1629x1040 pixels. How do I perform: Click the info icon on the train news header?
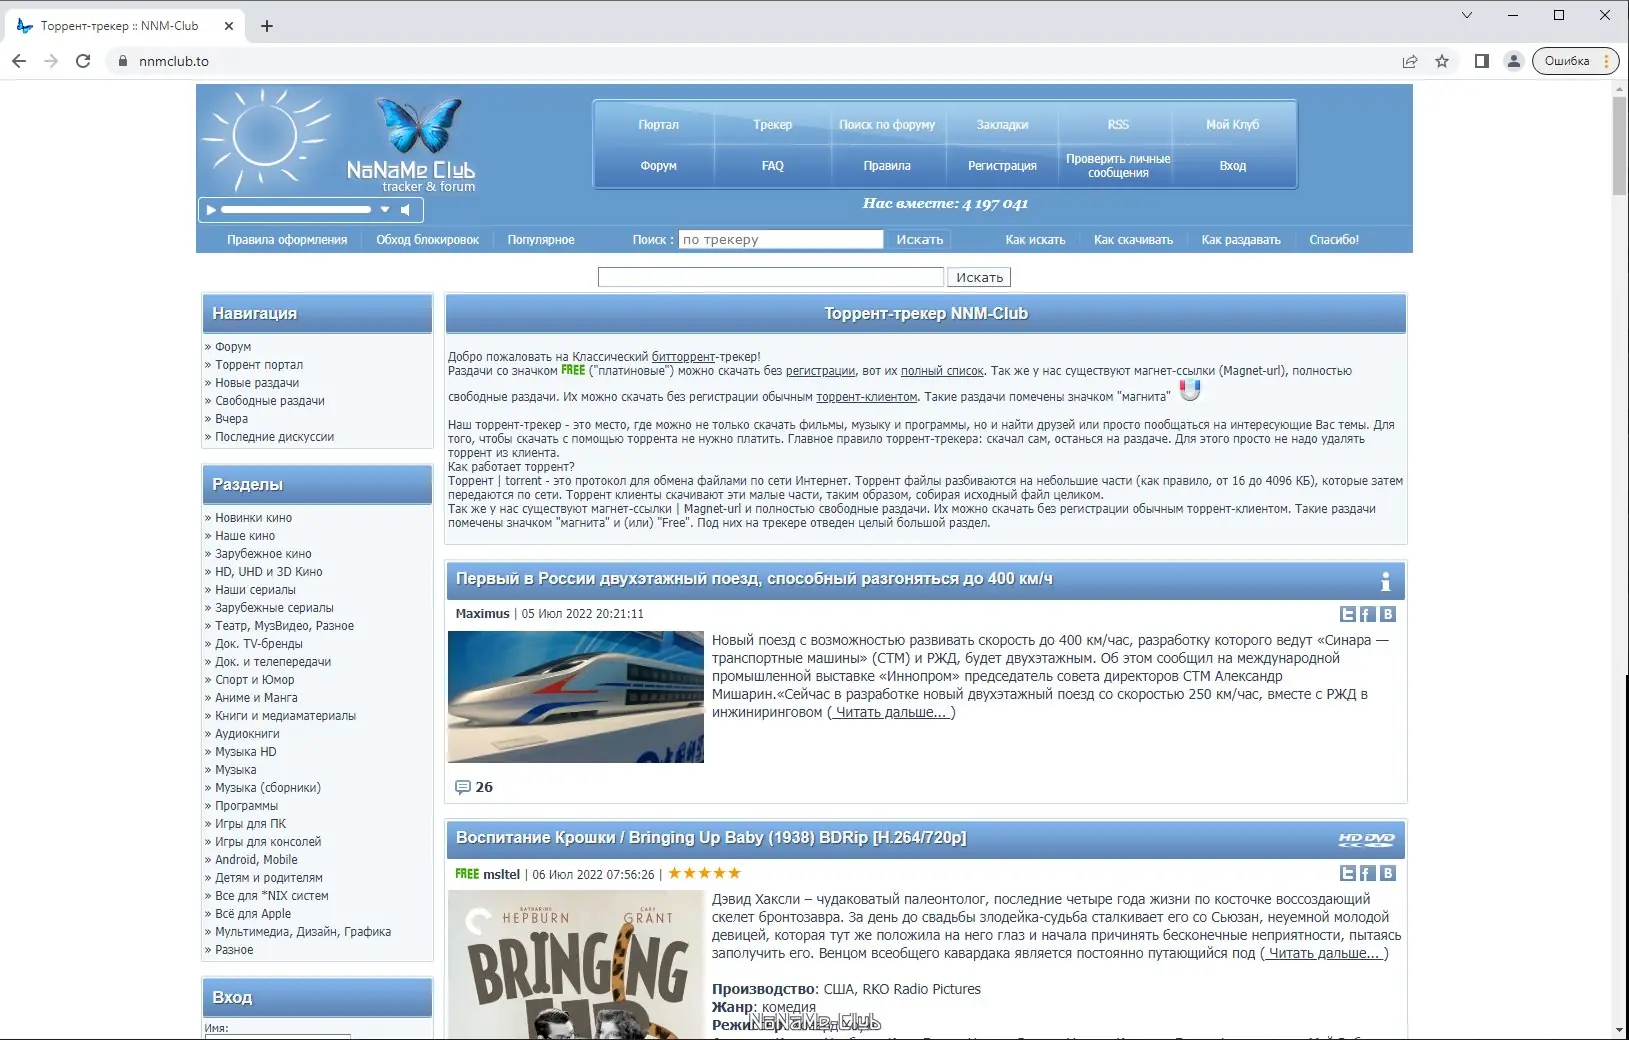[1385, 581]
